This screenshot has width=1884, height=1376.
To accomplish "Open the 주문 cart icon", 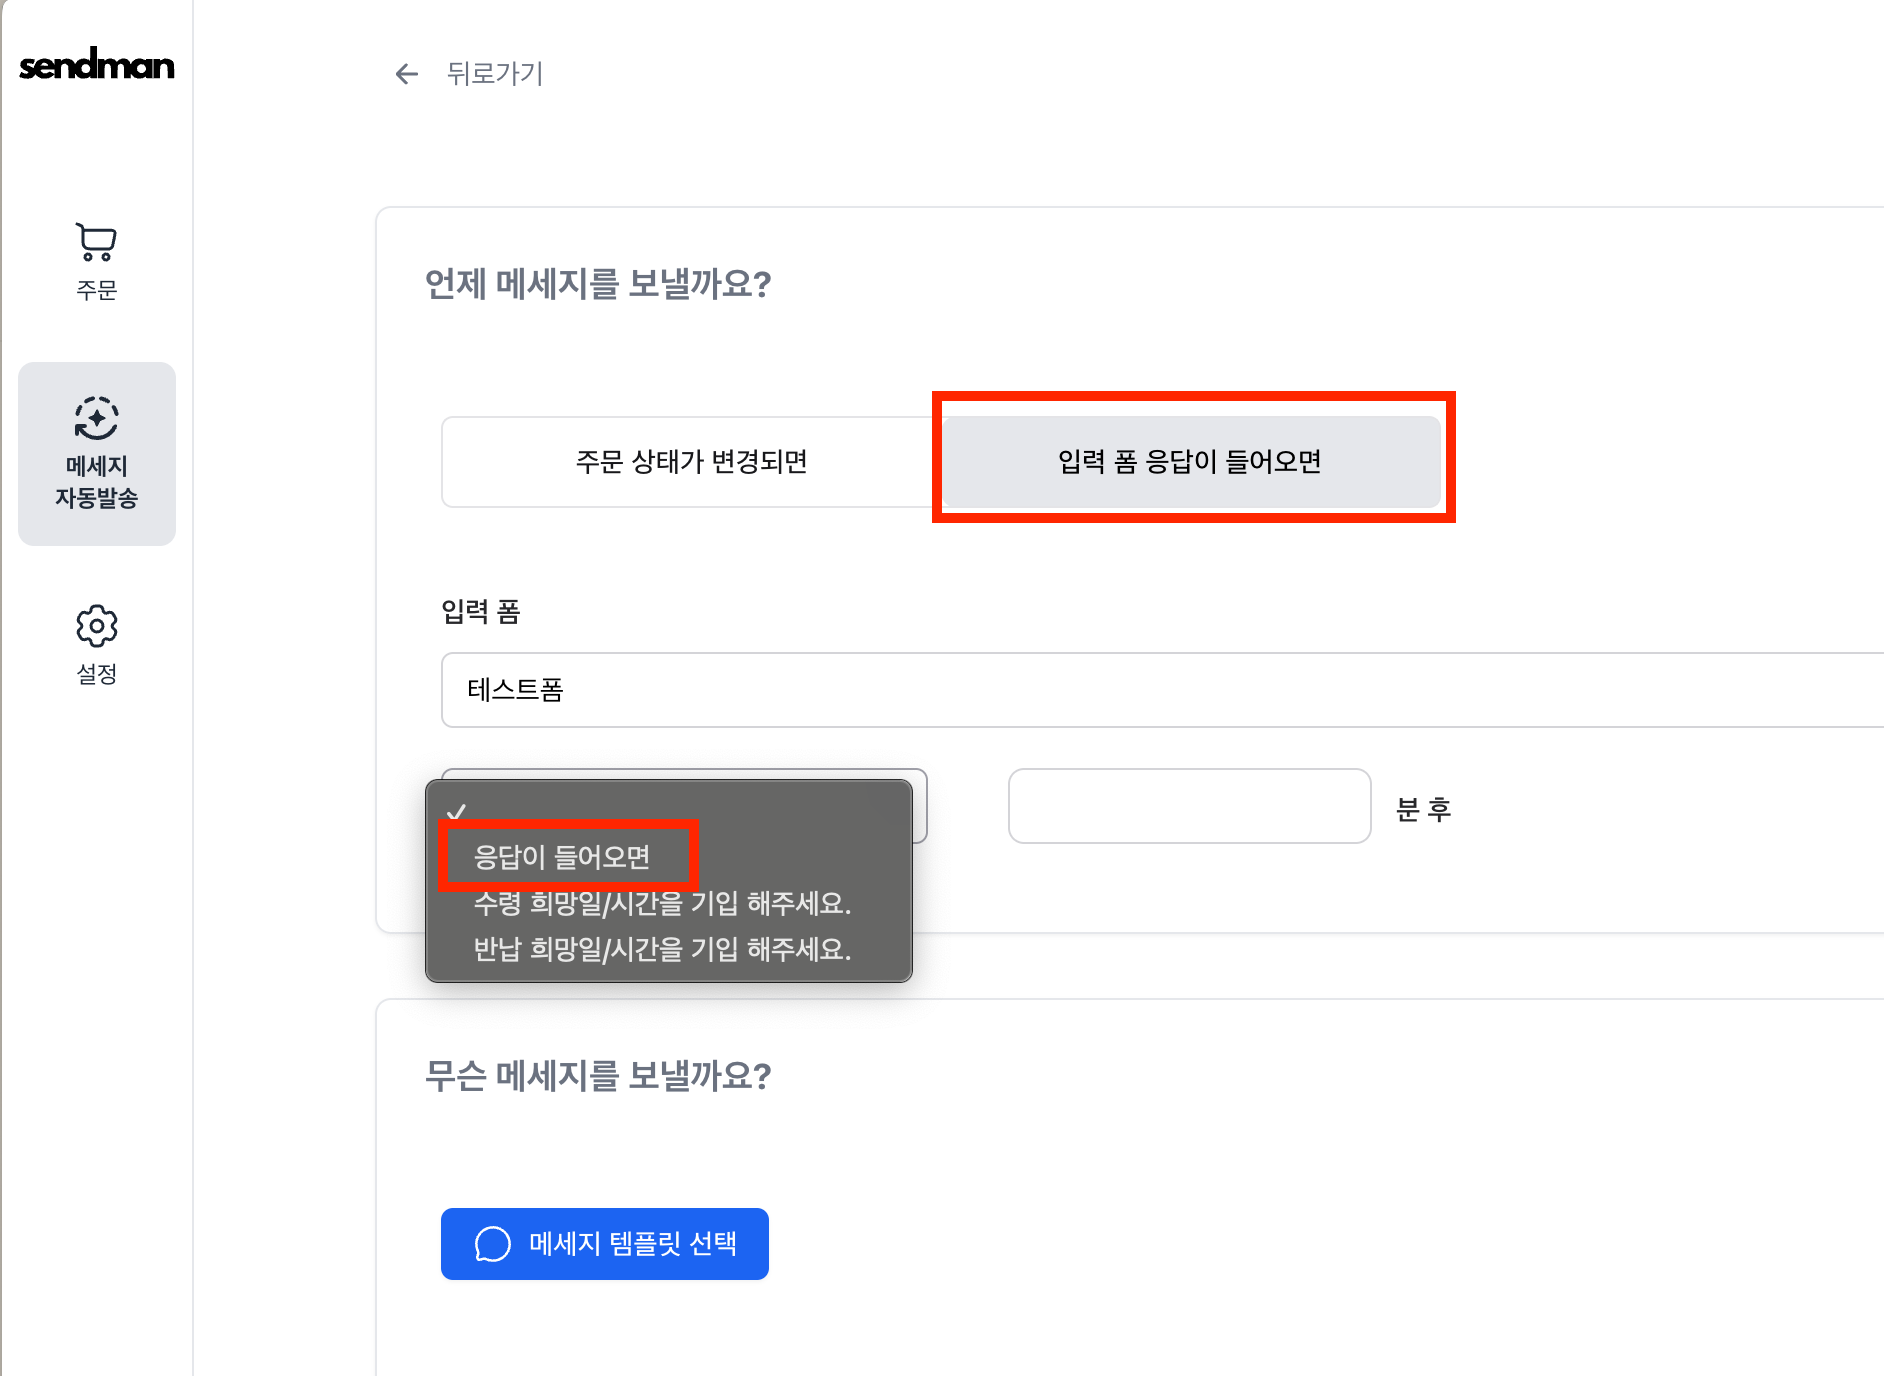I will coord(97,241).
